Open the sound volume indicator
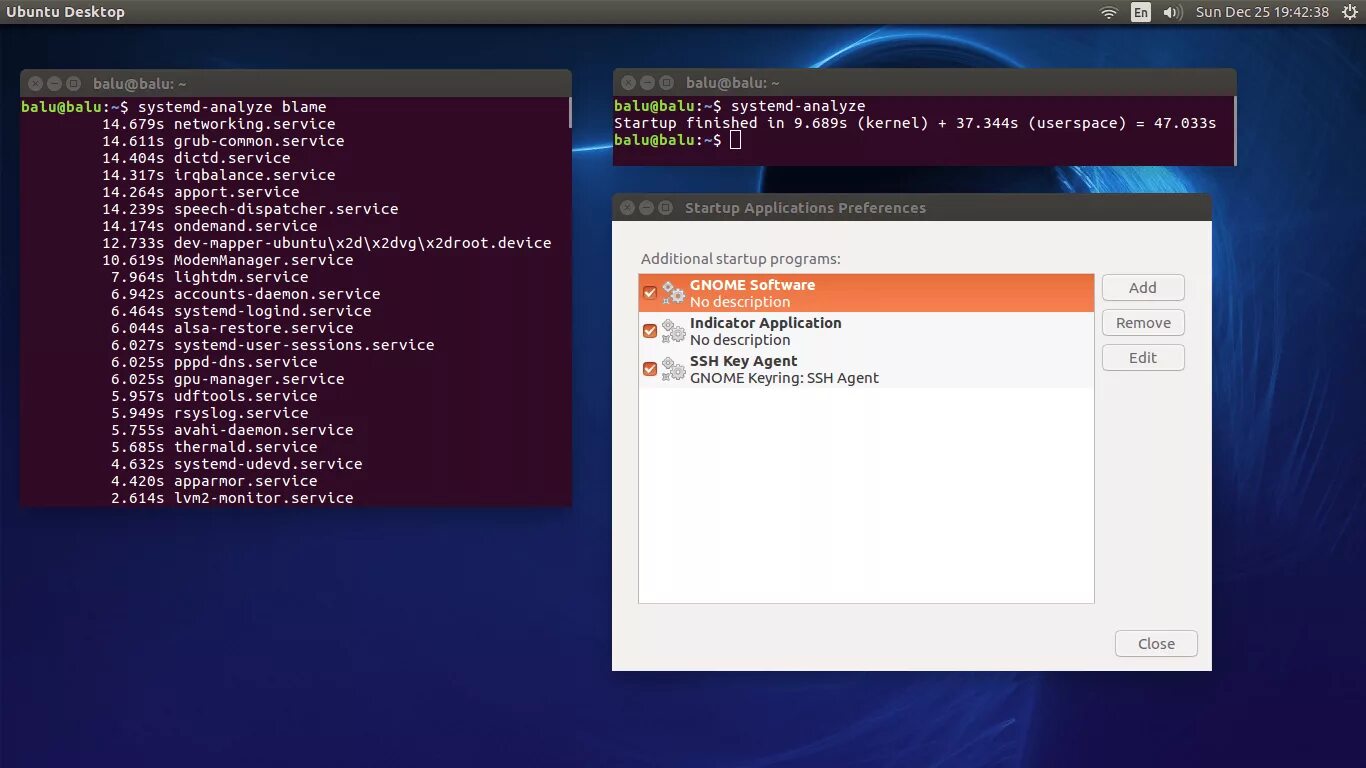Image resolution: width=1366 pixels, height=768 pixels. pyautogui.click(x=1174, y=12)
